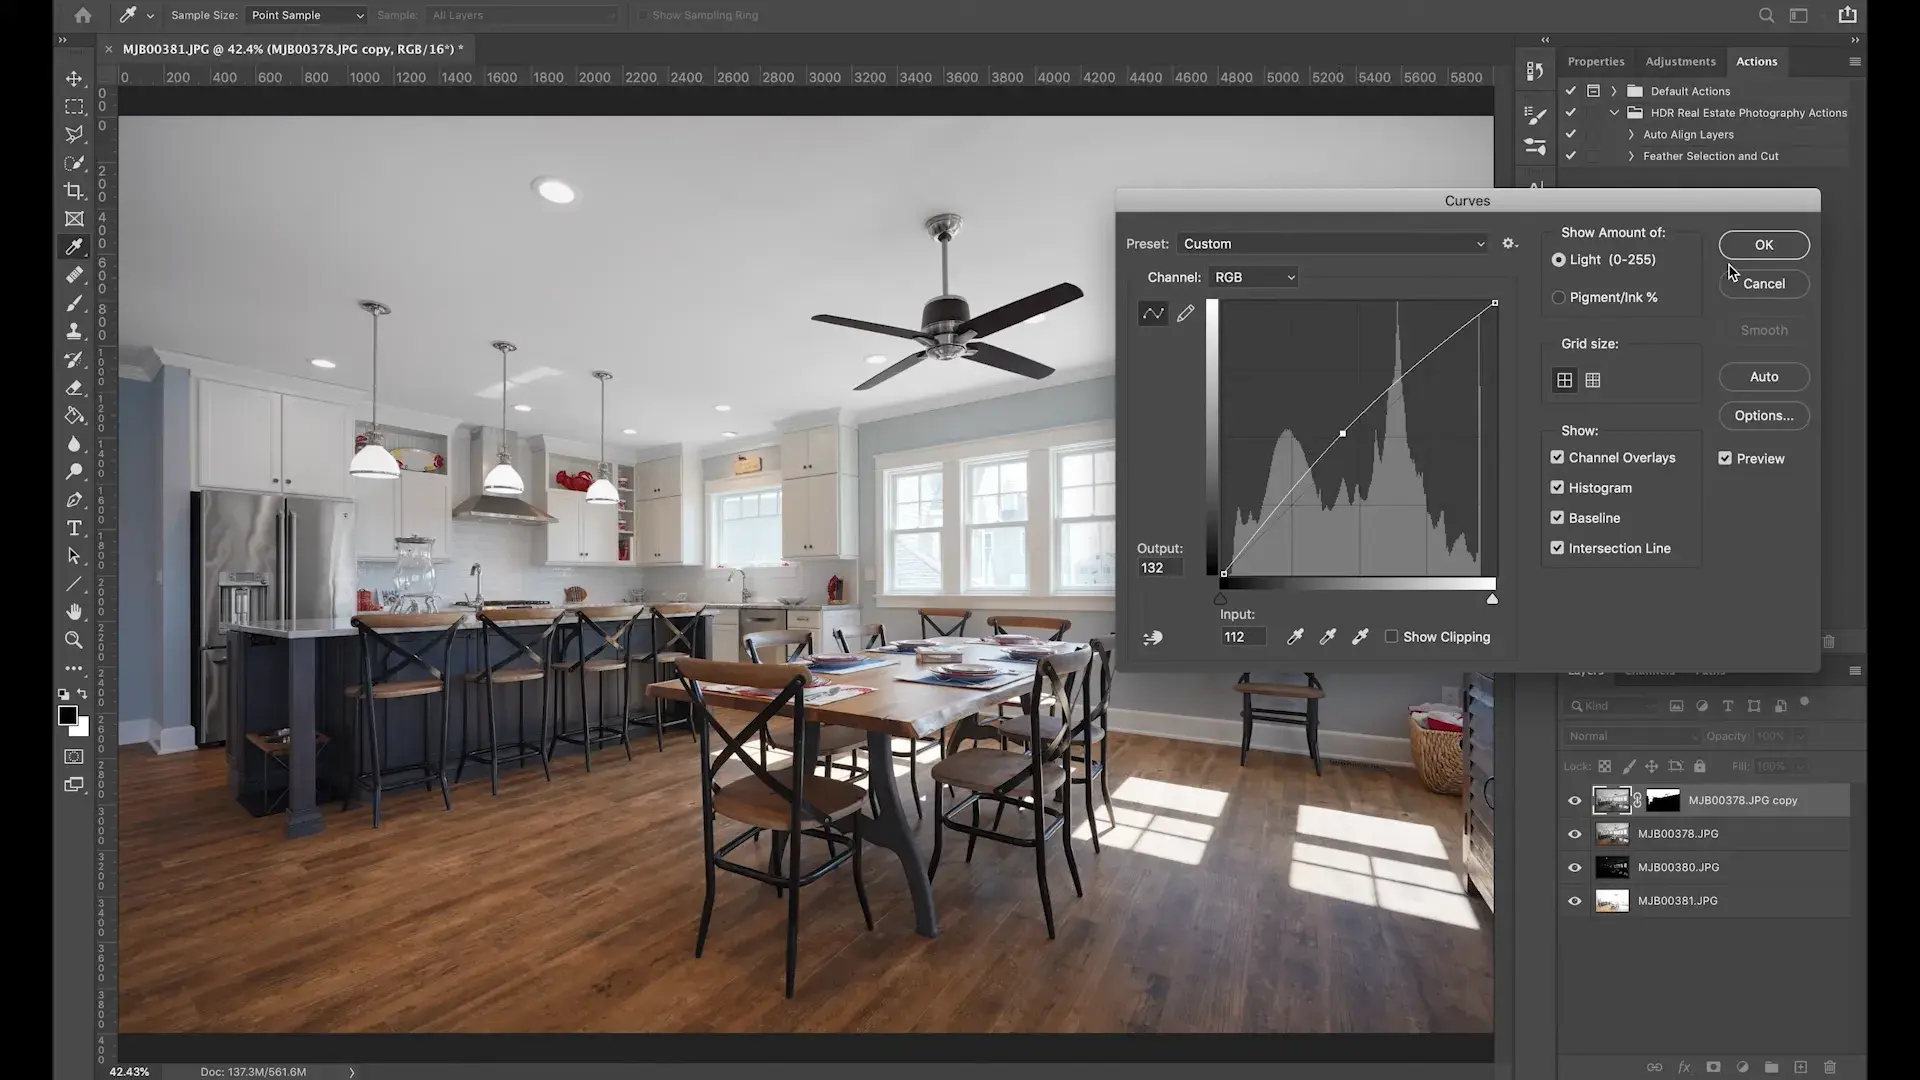Select the Type tool

pyautogui.click(x=74, y=528)
